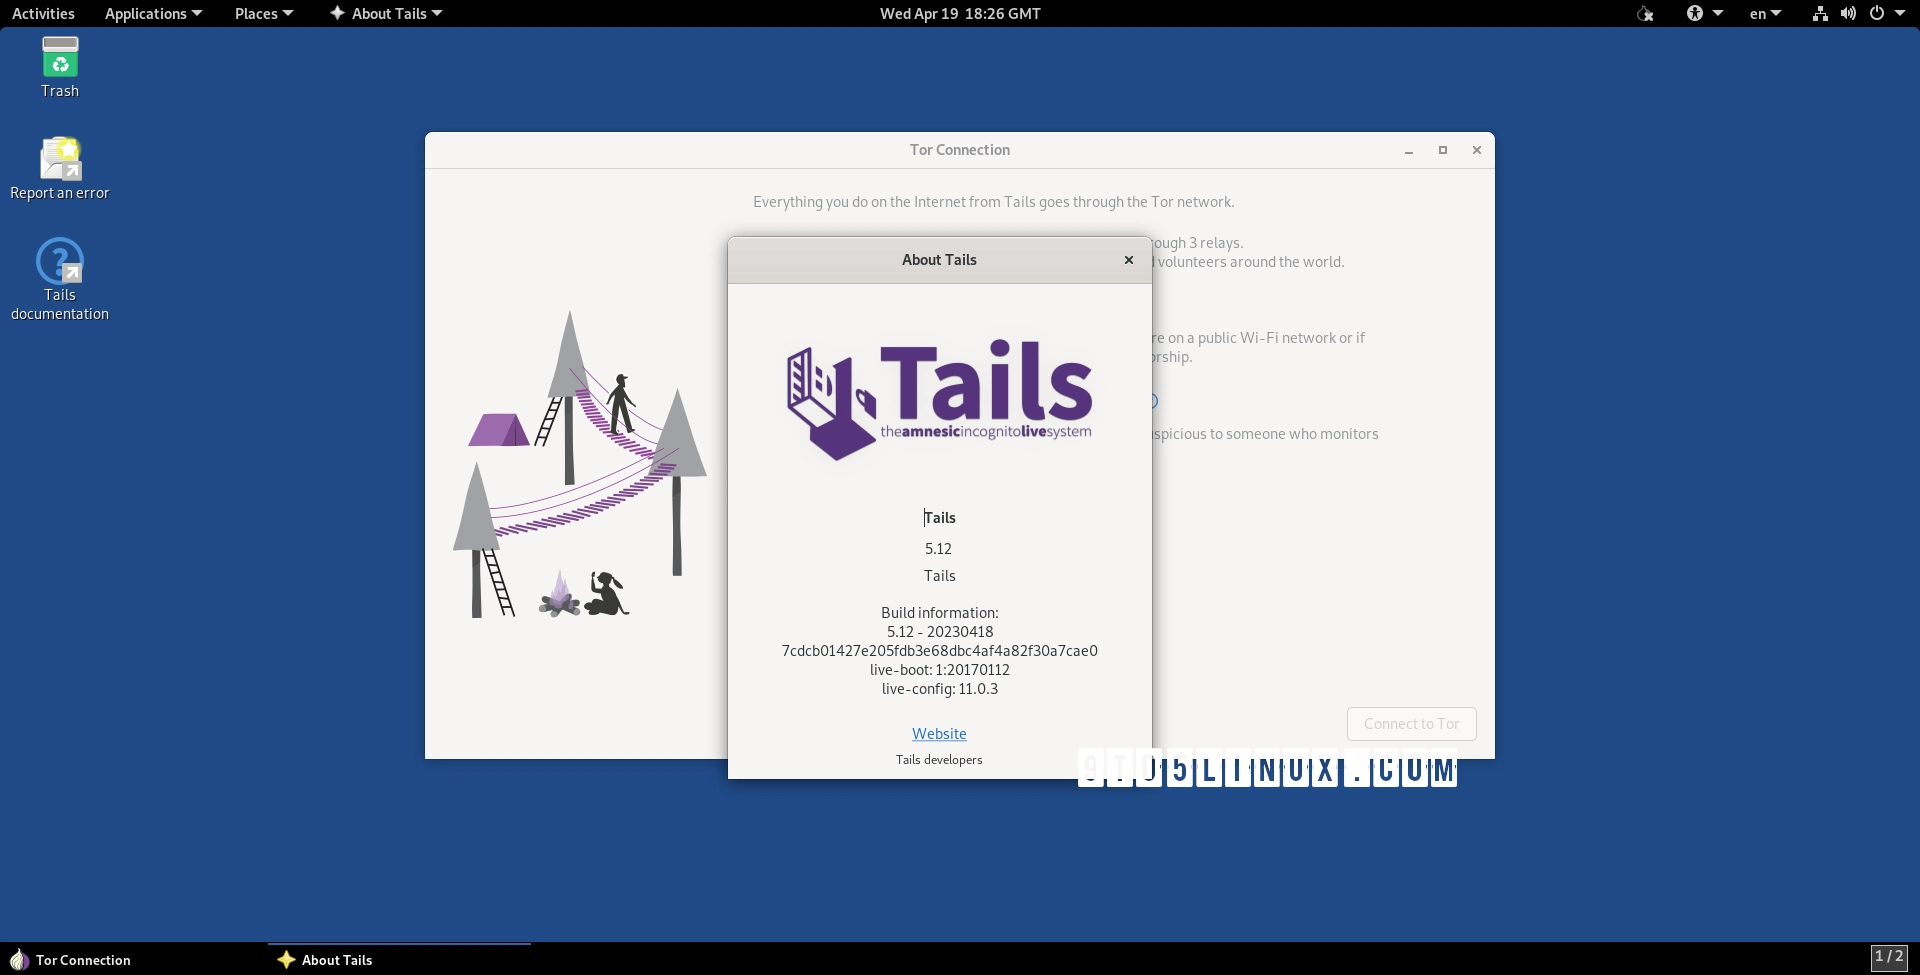Viewport: 1920px width, 975px height.
Task: Select About Tails in the bottom taskbar
Action: coord(336,959)
